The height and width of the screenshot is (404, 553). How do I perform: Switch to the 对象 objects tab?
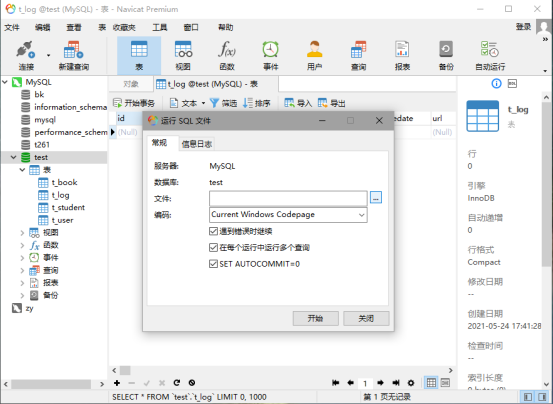[131, 84]
